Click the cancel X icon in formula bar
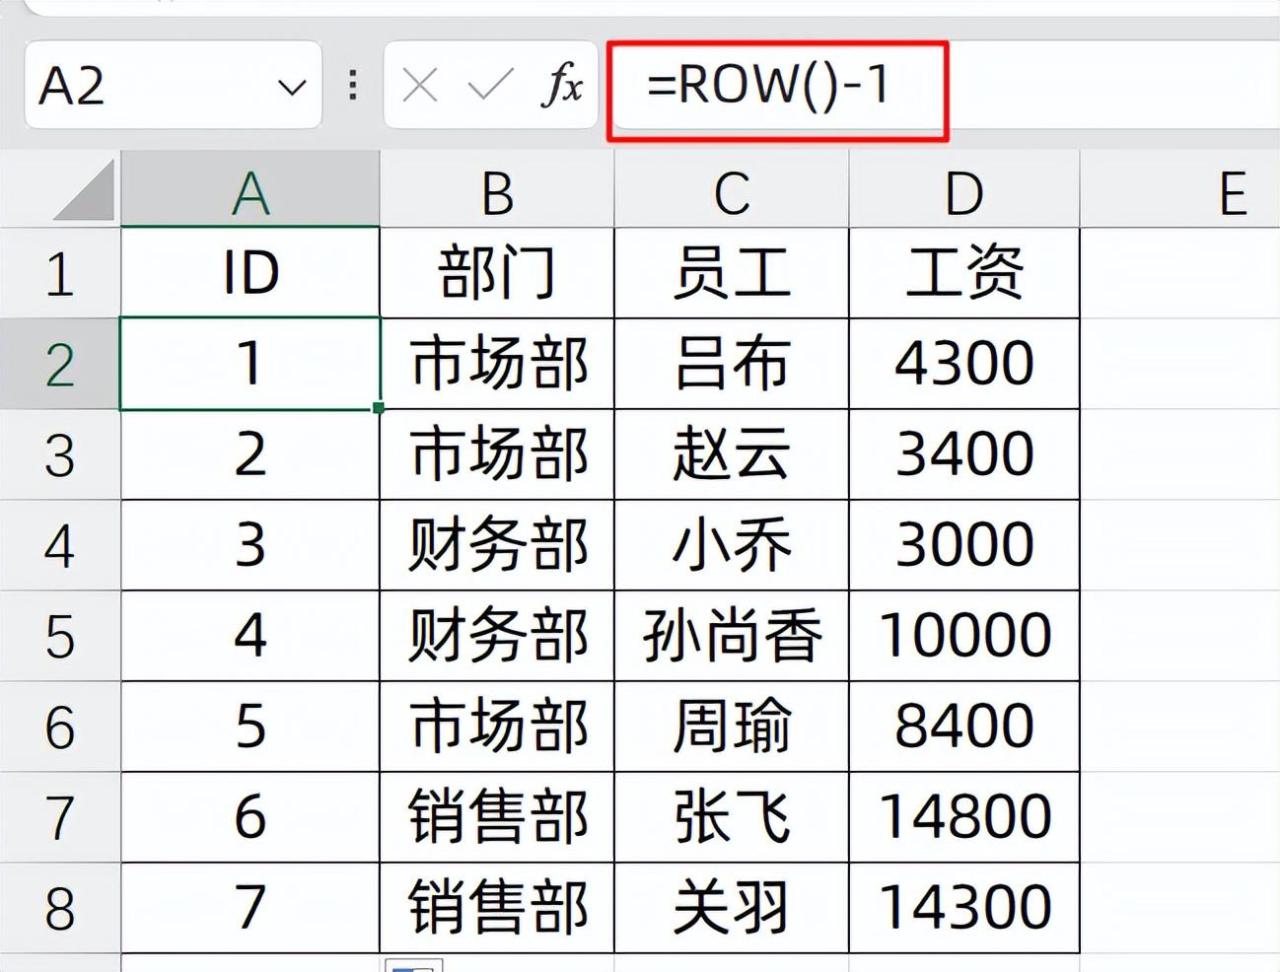The height and width of the screenshot is (972, 1280). [419, 86]
